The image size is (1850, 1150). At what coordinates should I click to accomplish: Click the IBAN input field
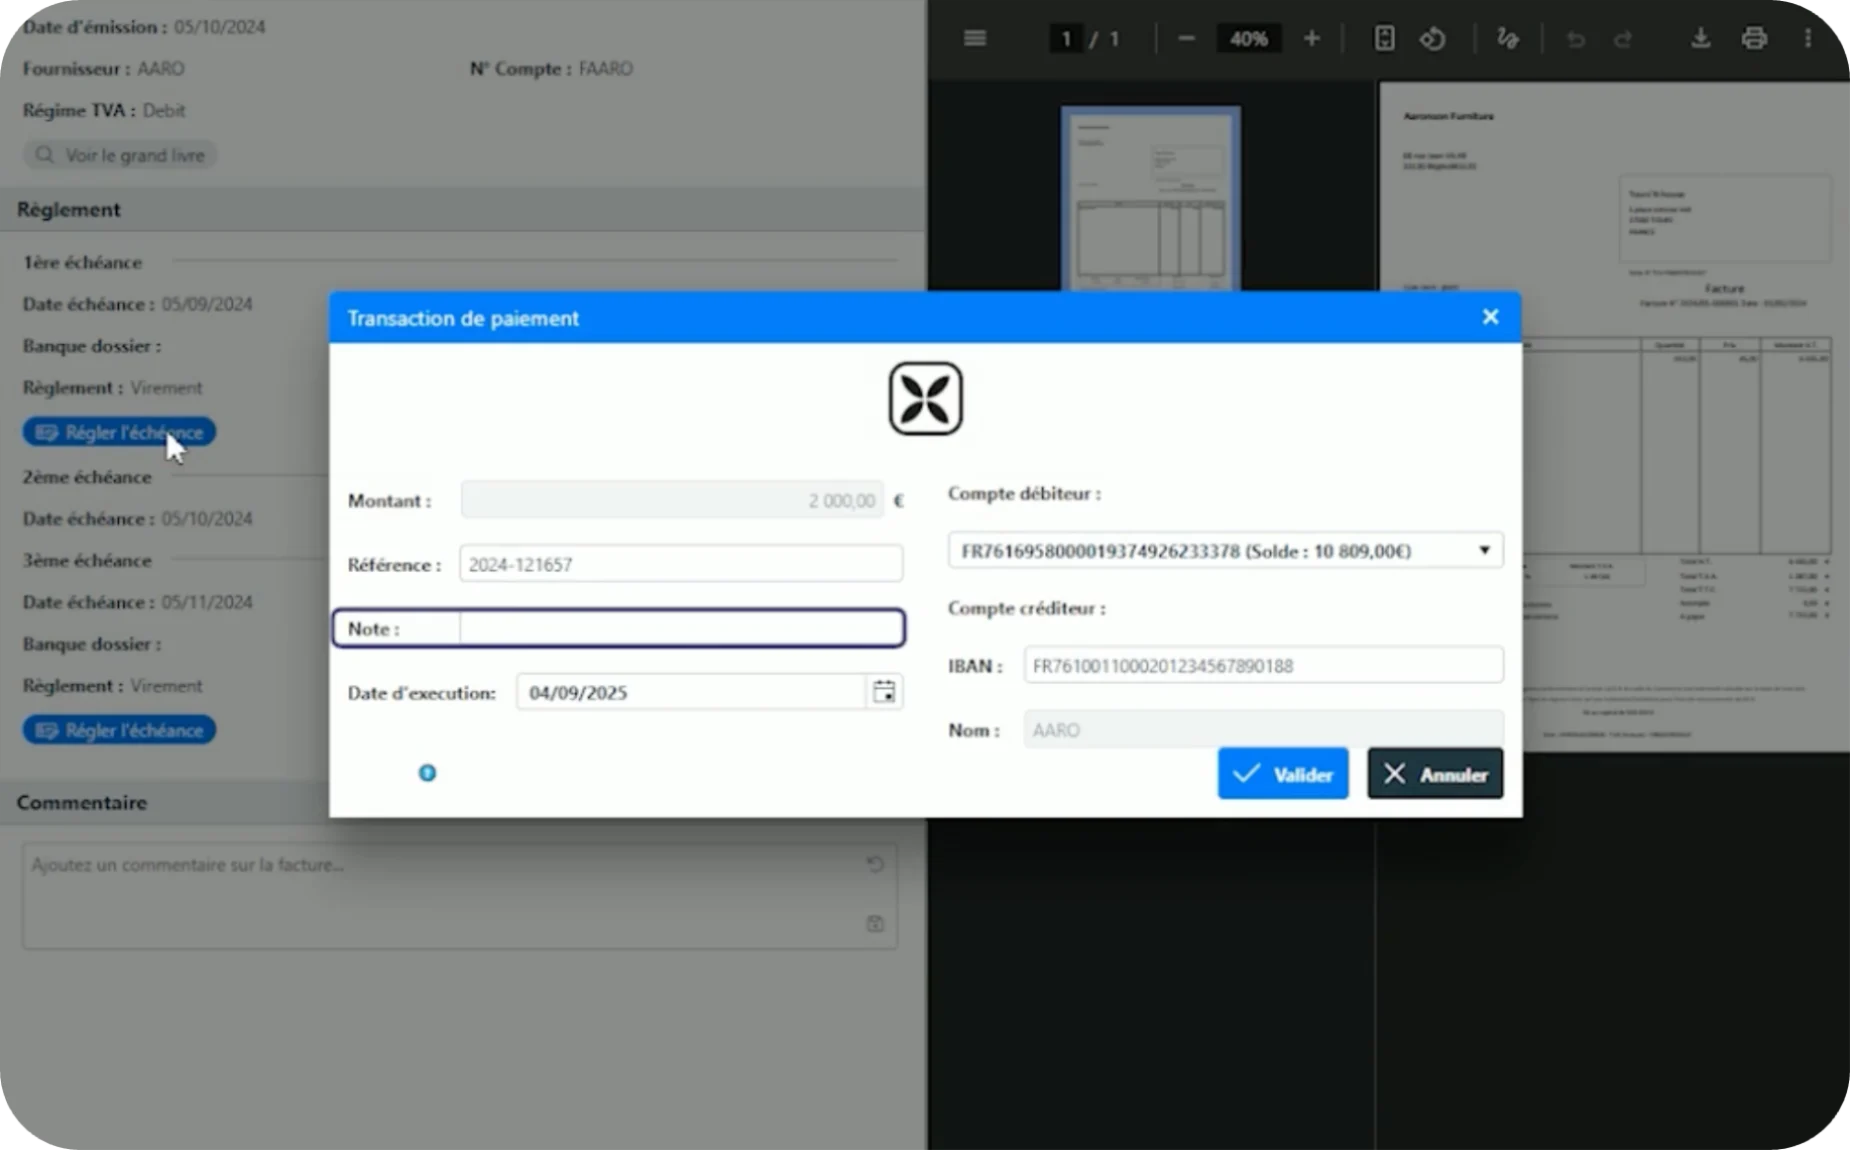coord(1263,666)
